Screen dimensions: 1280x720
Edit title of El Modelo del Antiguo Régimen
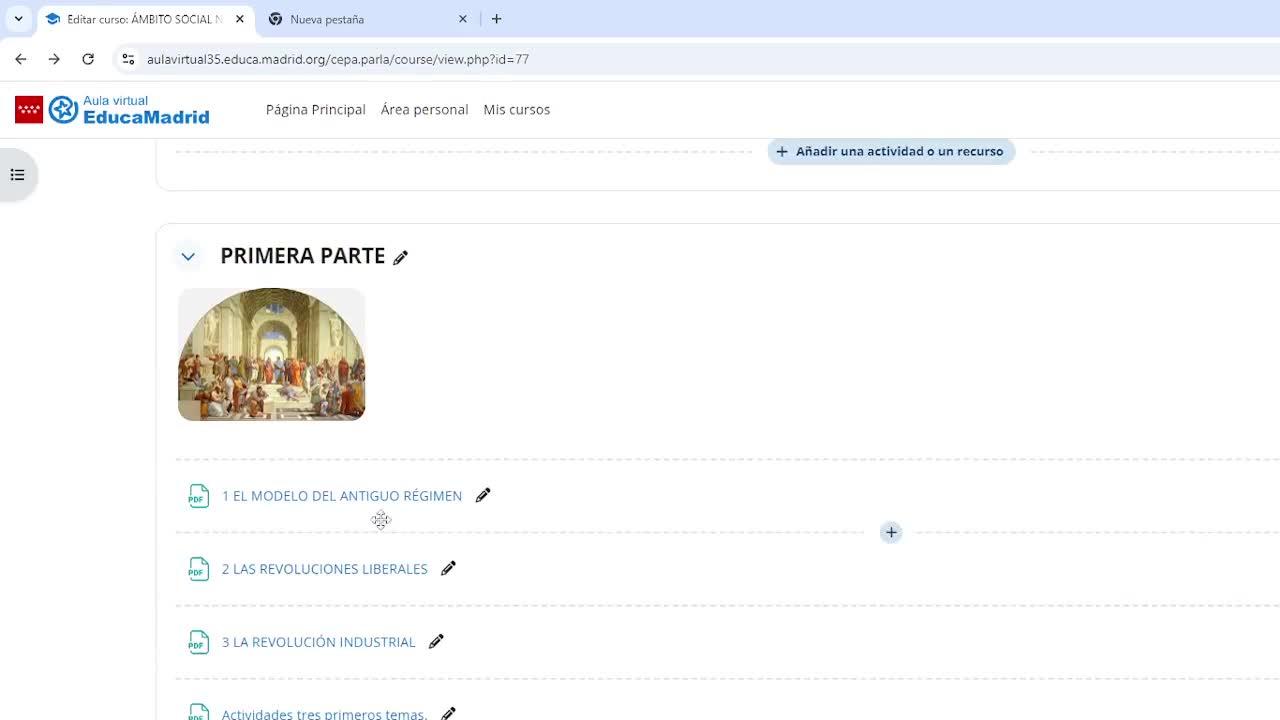point(483,495)
